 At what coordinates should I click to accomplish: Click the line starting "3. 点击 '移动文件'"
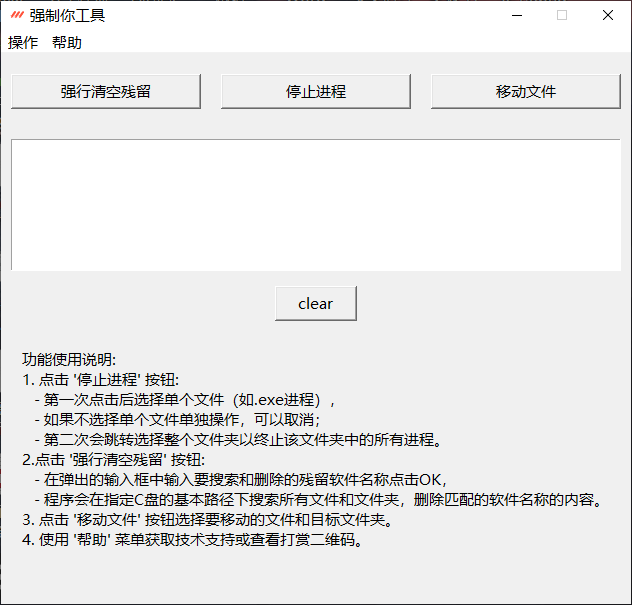[x=208, y=520]
